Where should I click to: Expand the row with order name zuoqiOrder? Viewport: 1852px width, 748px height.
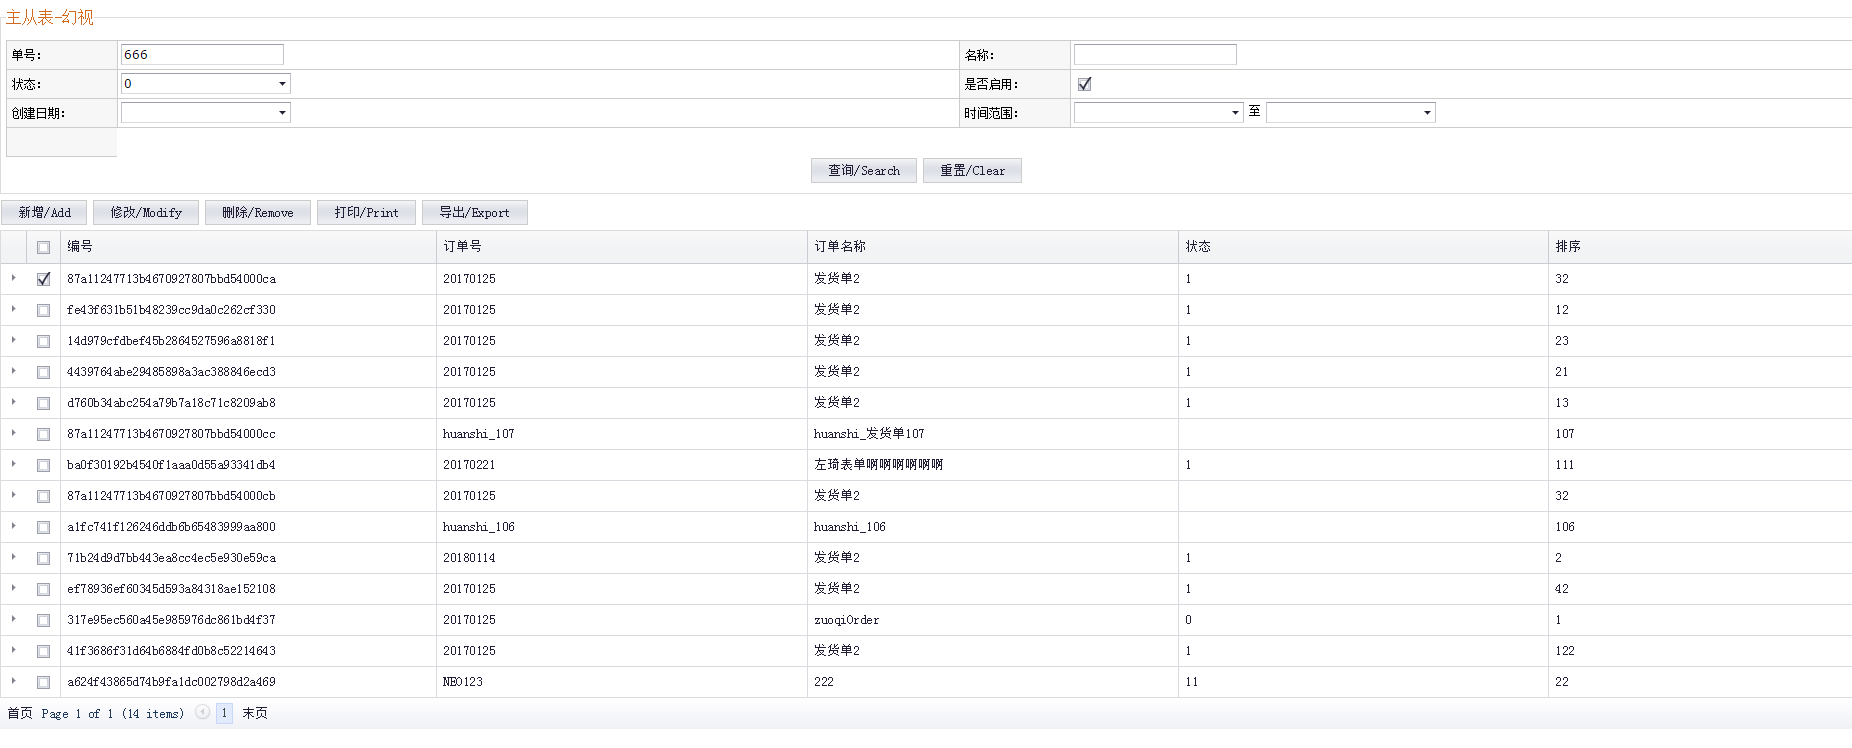point(13,620)
